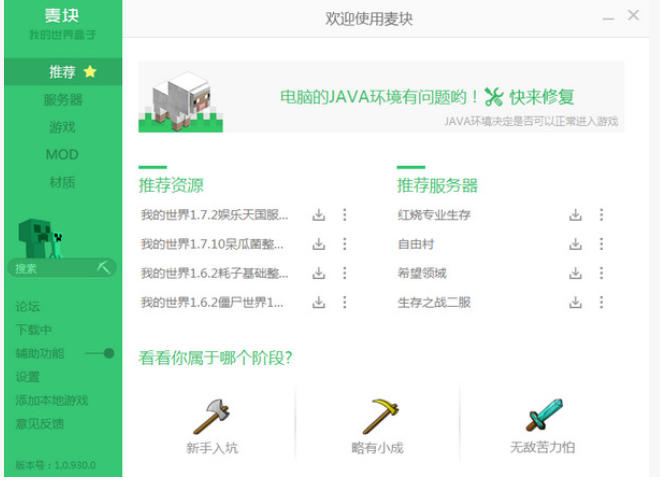Image resolution: width=660 pixels, height=489 pixels.
Task: Open more options for 我的世界1.7.2娱乐天国服
Action: [345, 215]
